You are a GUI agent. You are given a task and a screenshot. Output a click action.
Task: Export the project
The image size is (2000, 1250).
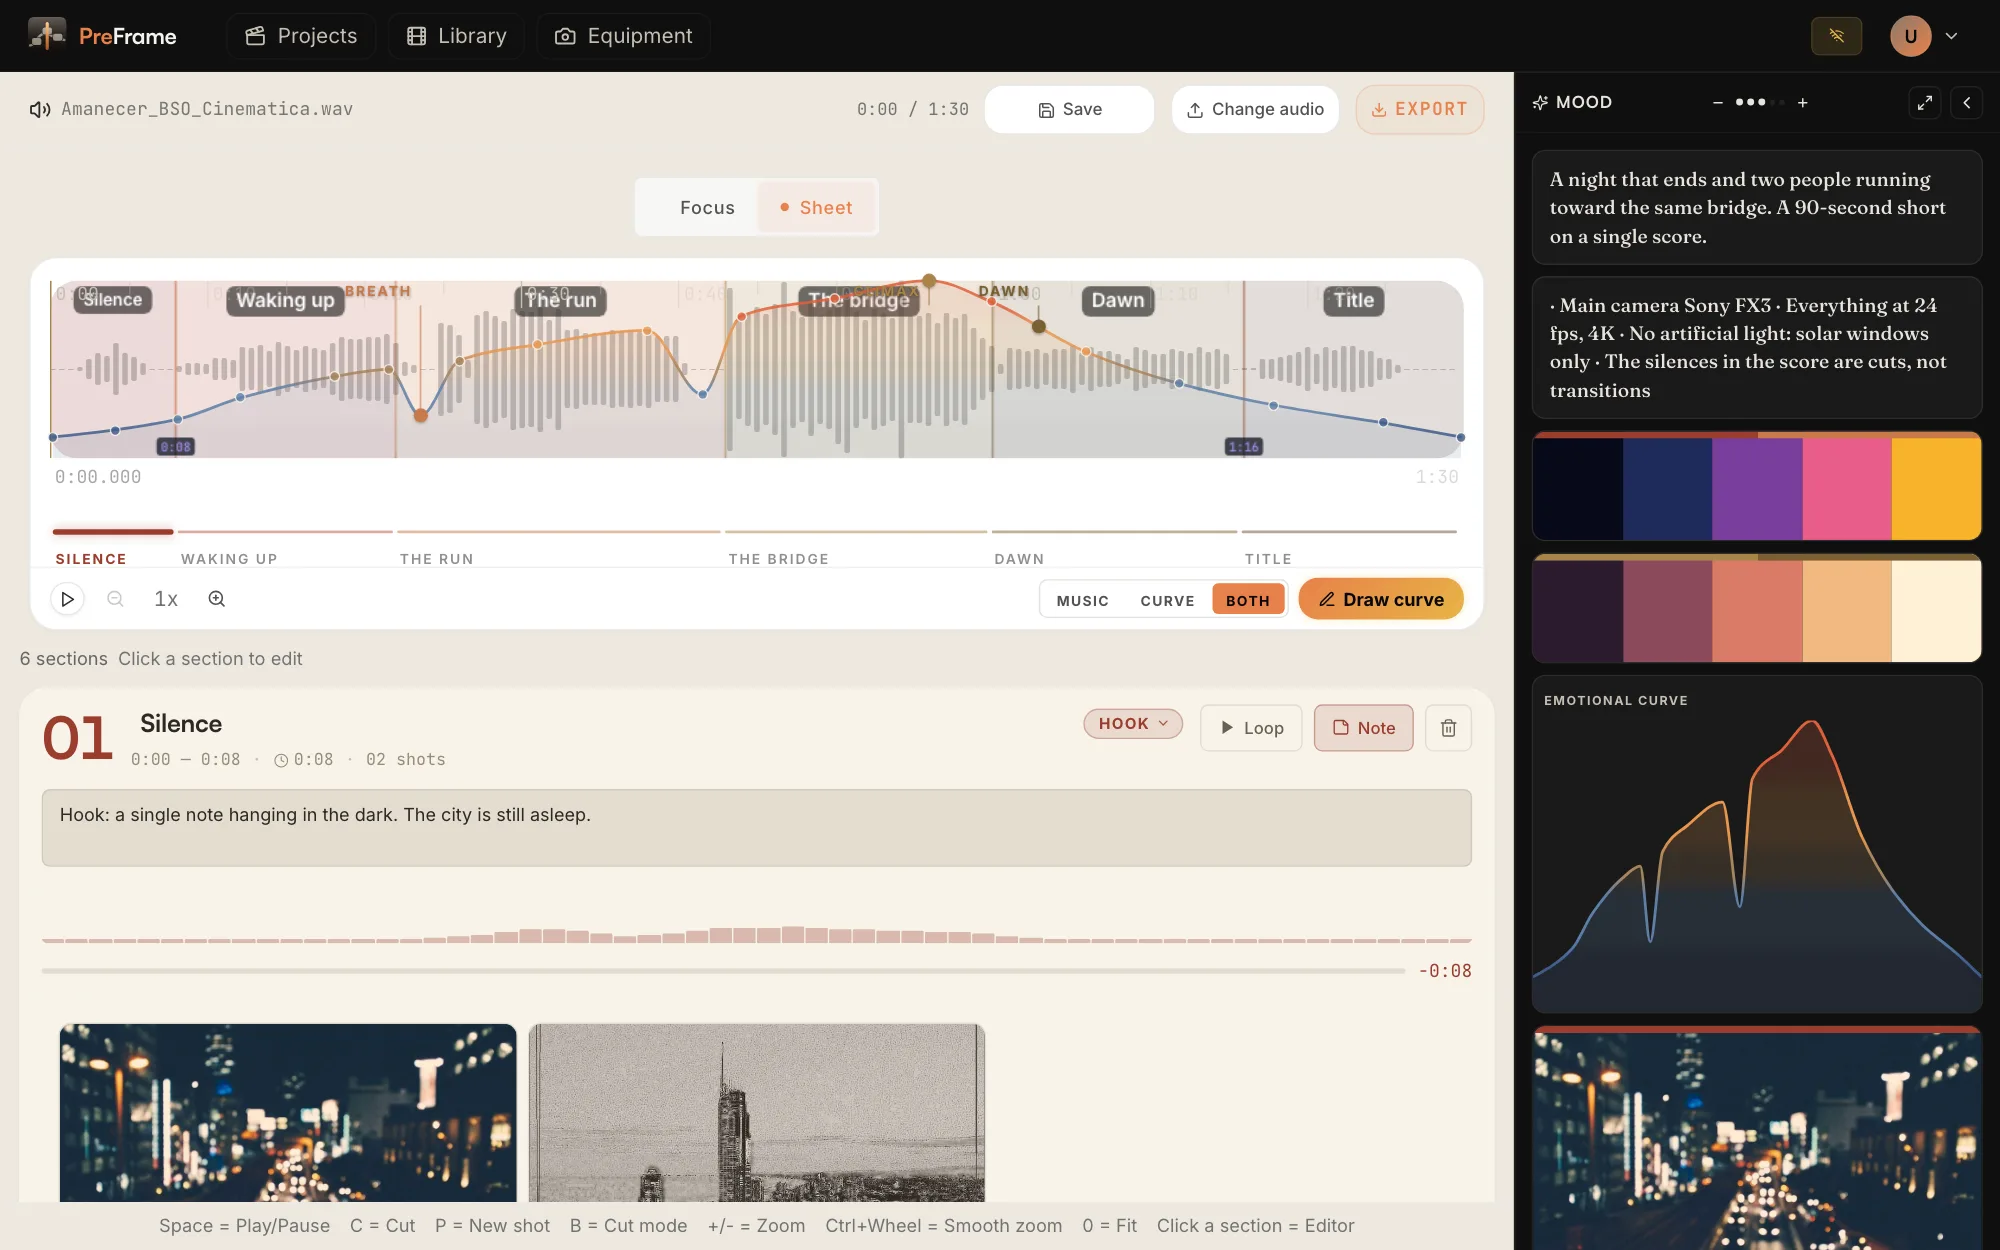pyautogui.click(x=1419, y=110)
